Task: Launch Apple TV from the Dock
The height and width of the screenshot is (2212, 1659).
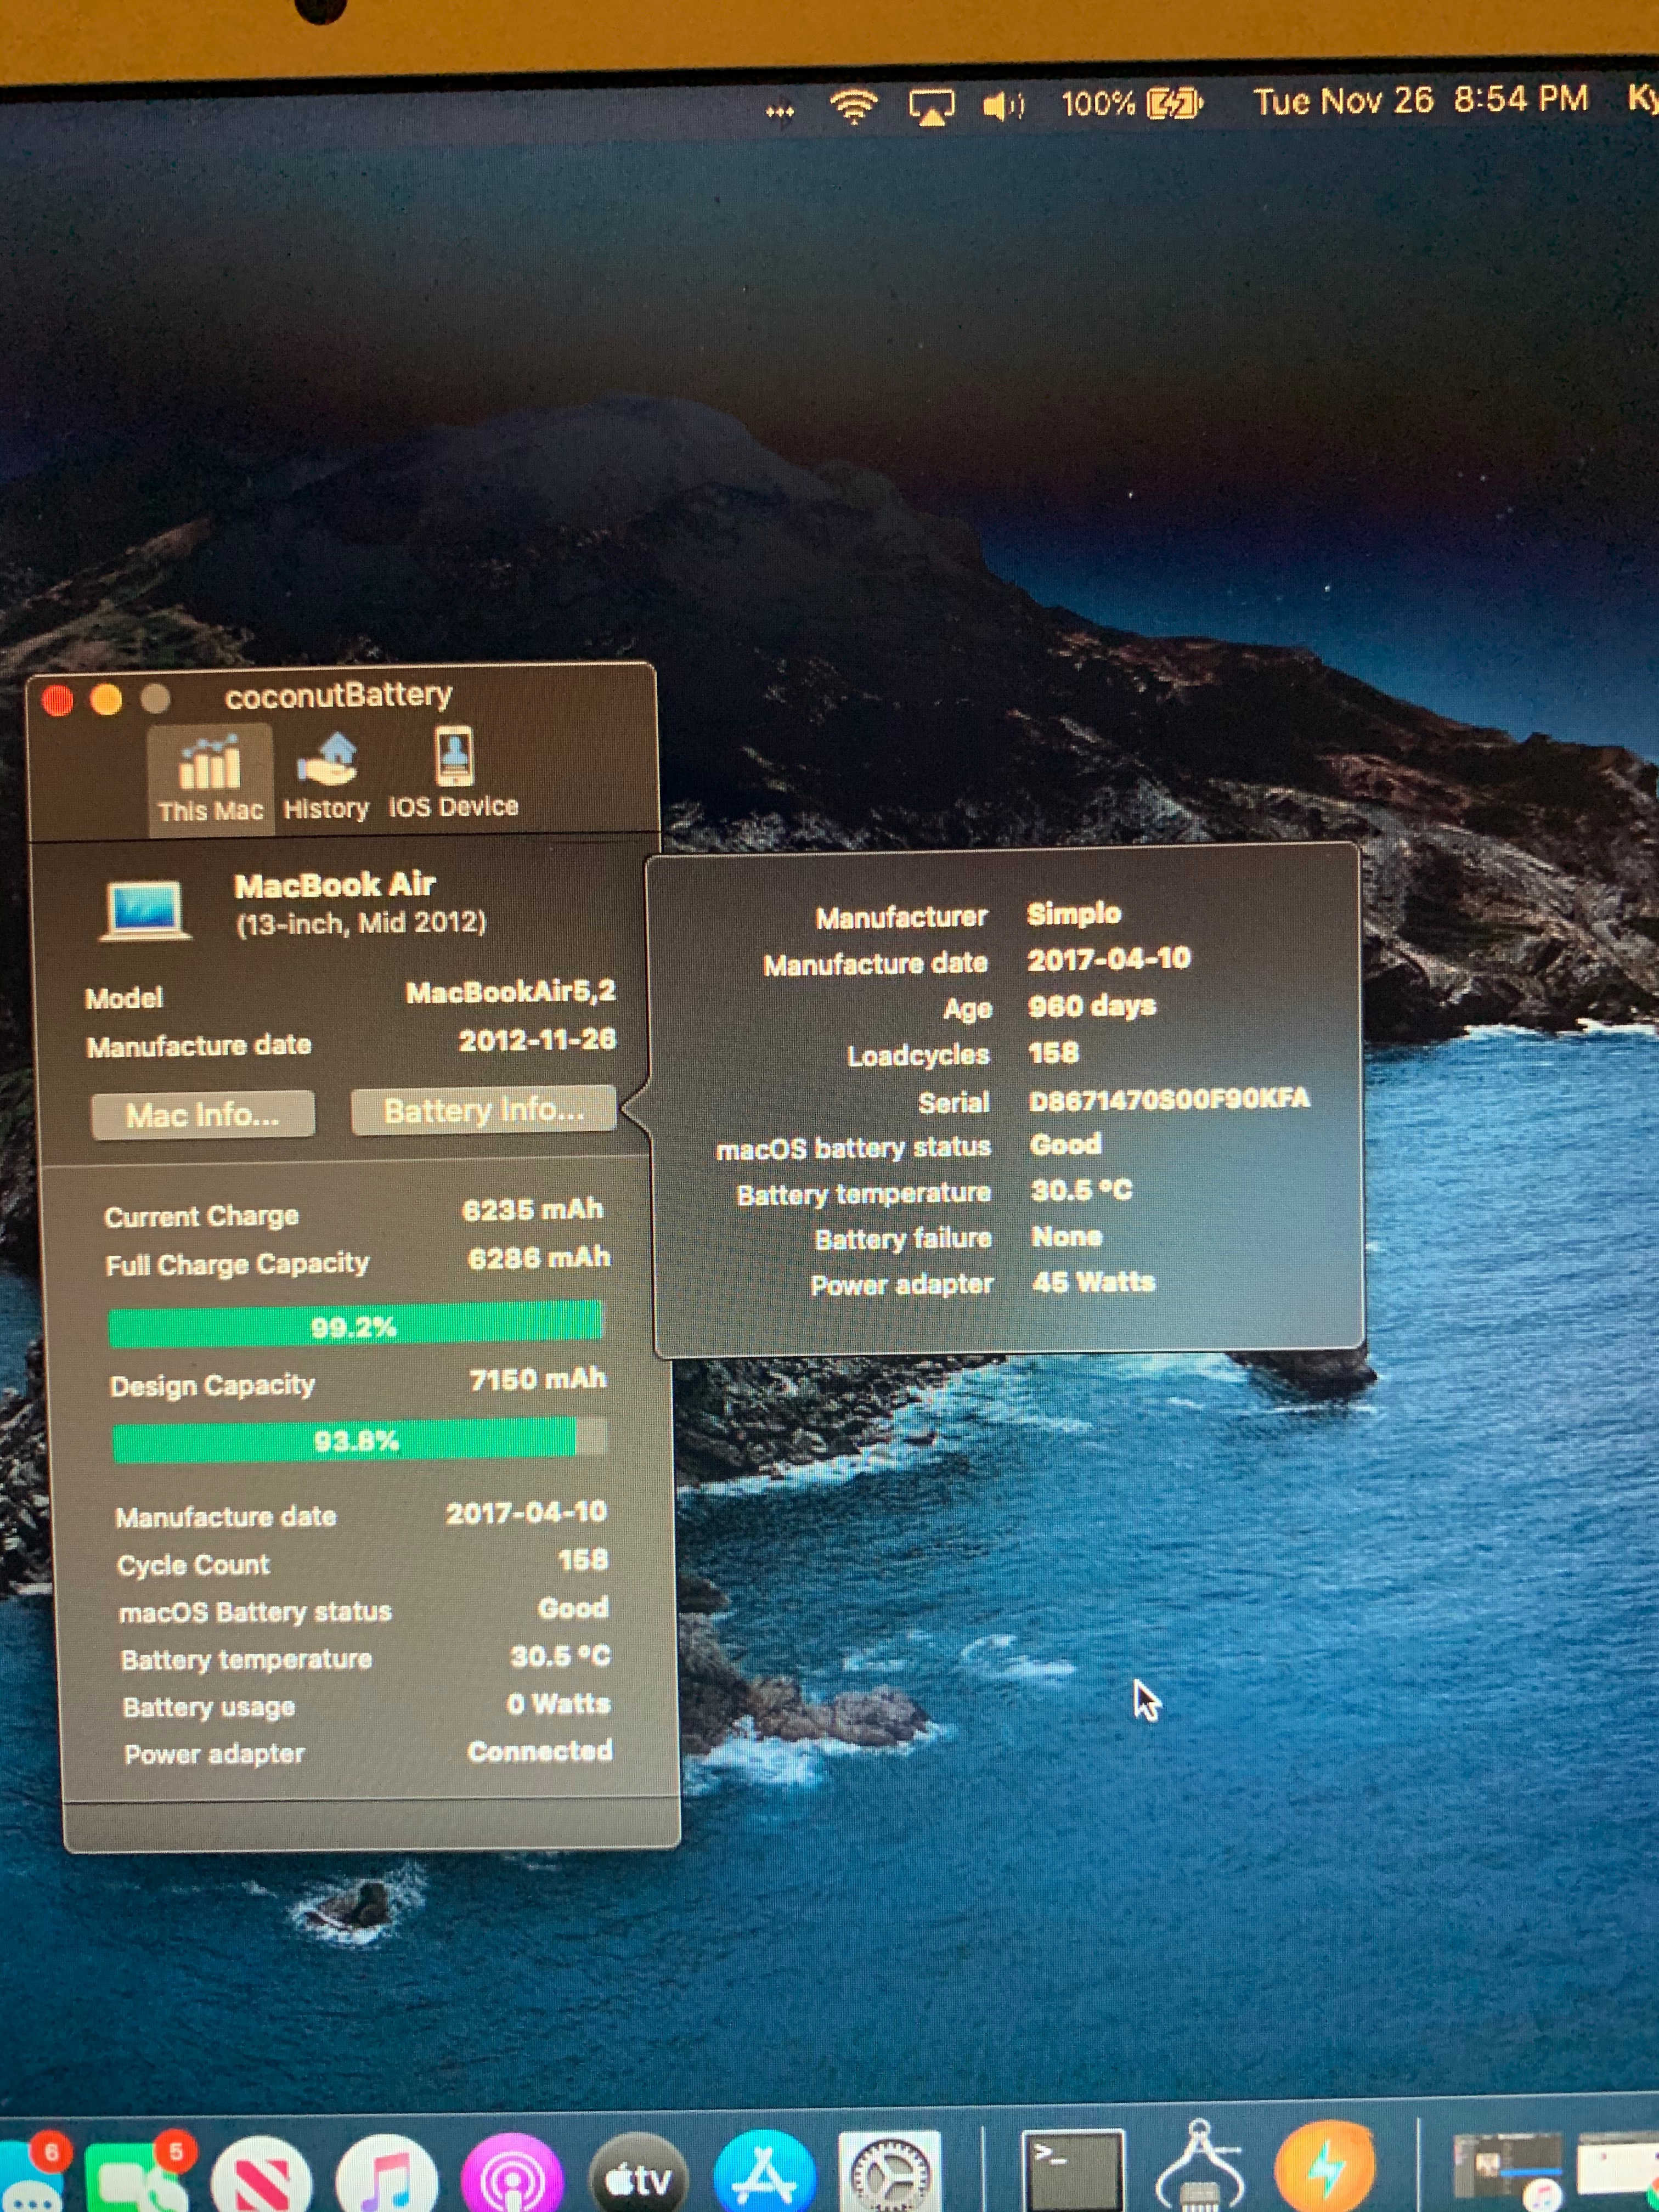Action: pos(639,2176)
